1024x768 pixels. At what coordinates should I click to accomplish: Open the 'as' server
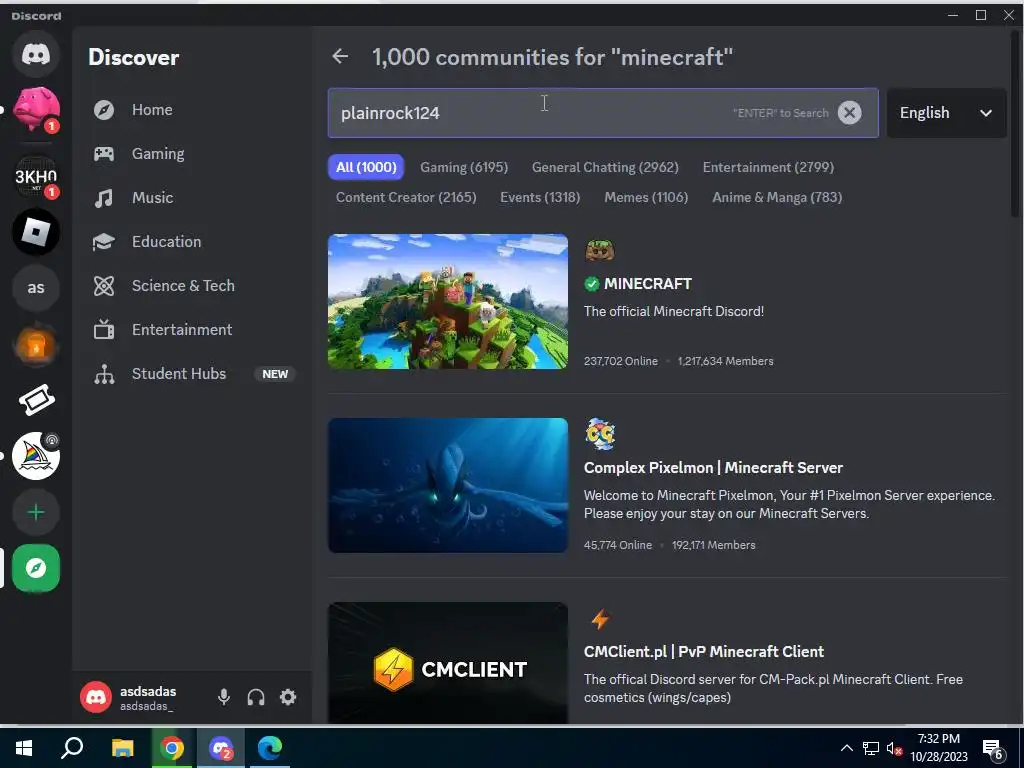[x=36, y=288]
